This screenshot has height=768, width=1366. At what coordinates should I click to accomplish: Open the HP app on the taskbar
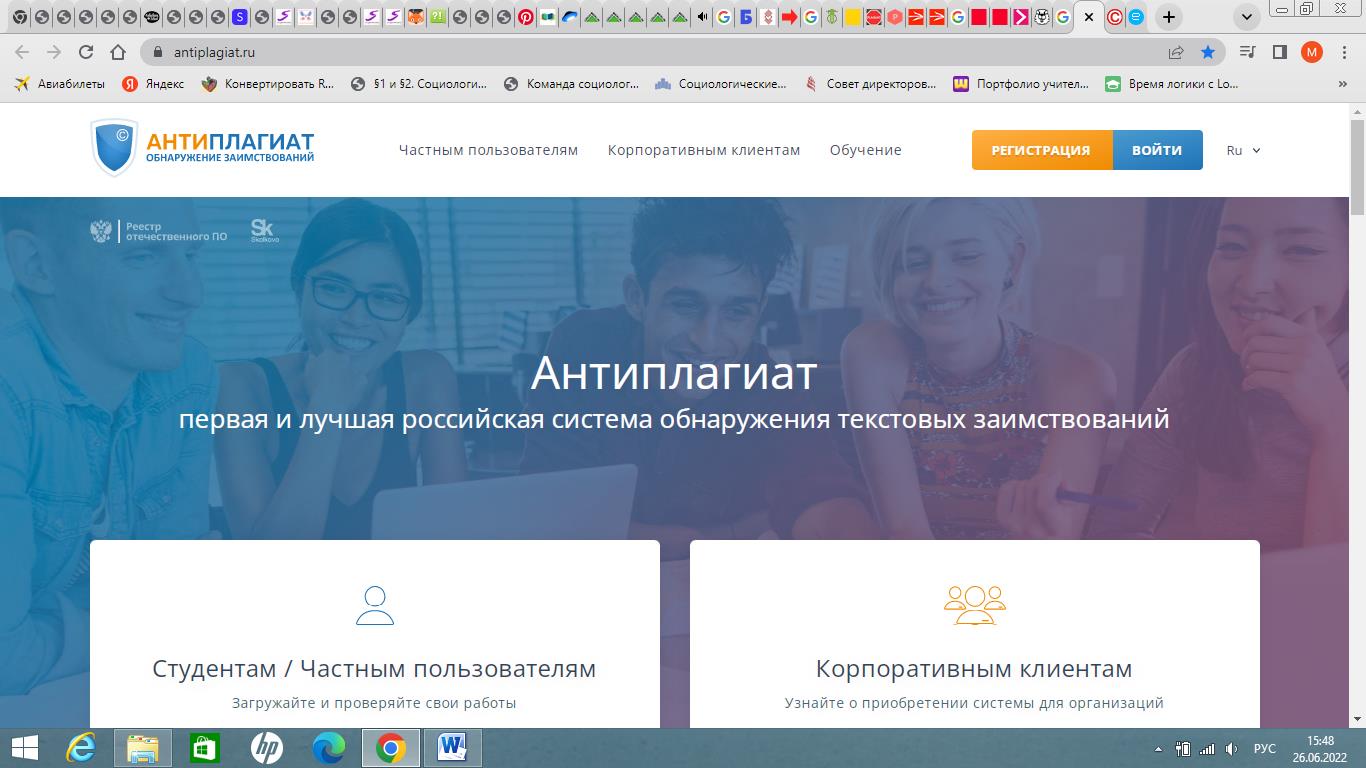[x=266, y=748]
